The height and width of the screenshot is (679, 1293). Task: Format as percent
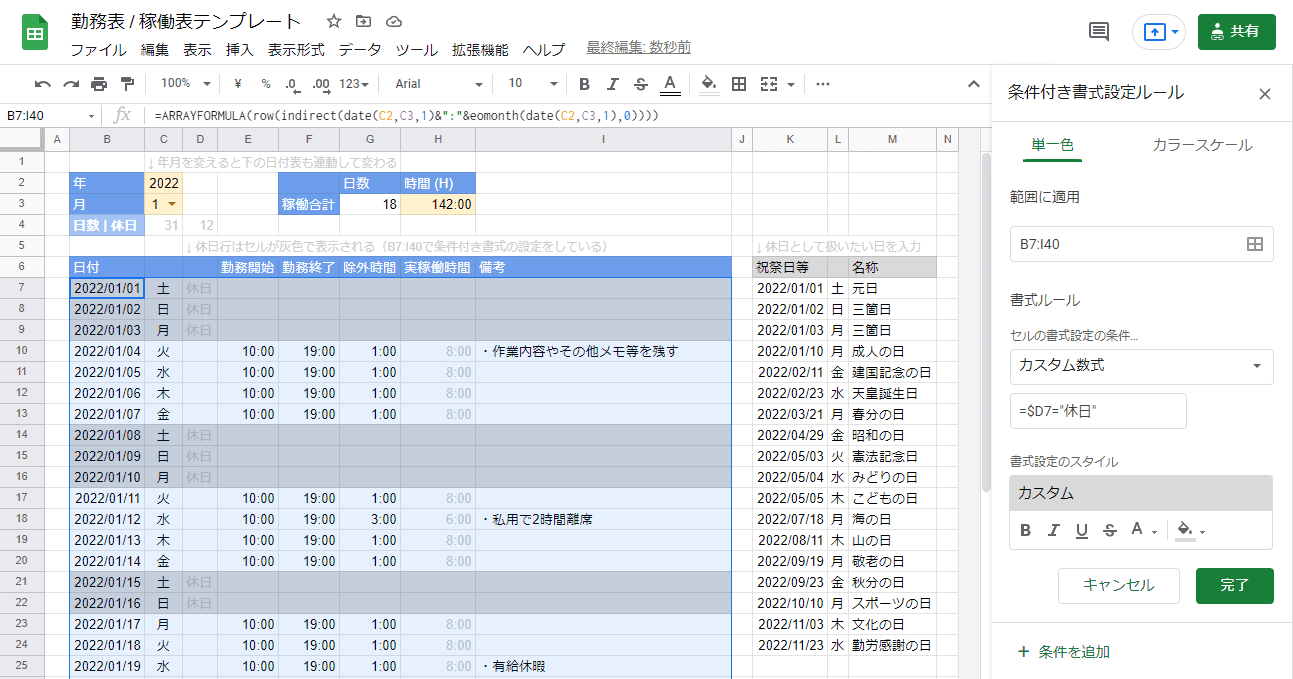click(266, 84)
